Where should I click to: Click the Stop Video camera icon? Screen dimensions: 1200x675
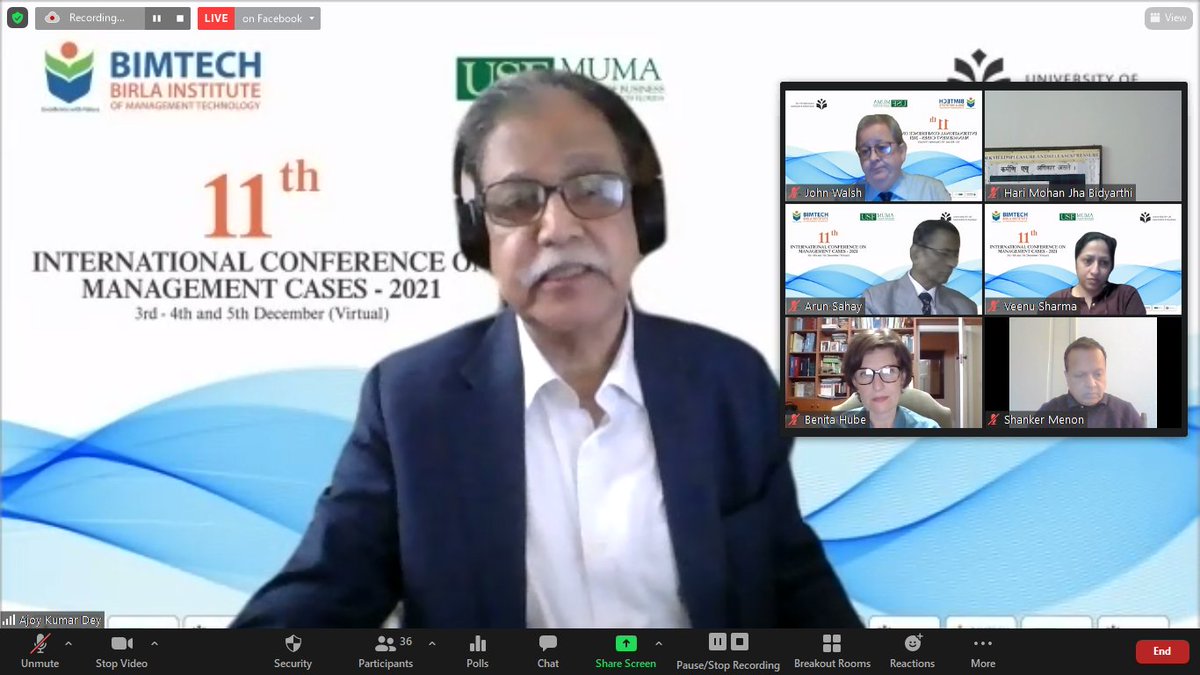tap(121, 643)
